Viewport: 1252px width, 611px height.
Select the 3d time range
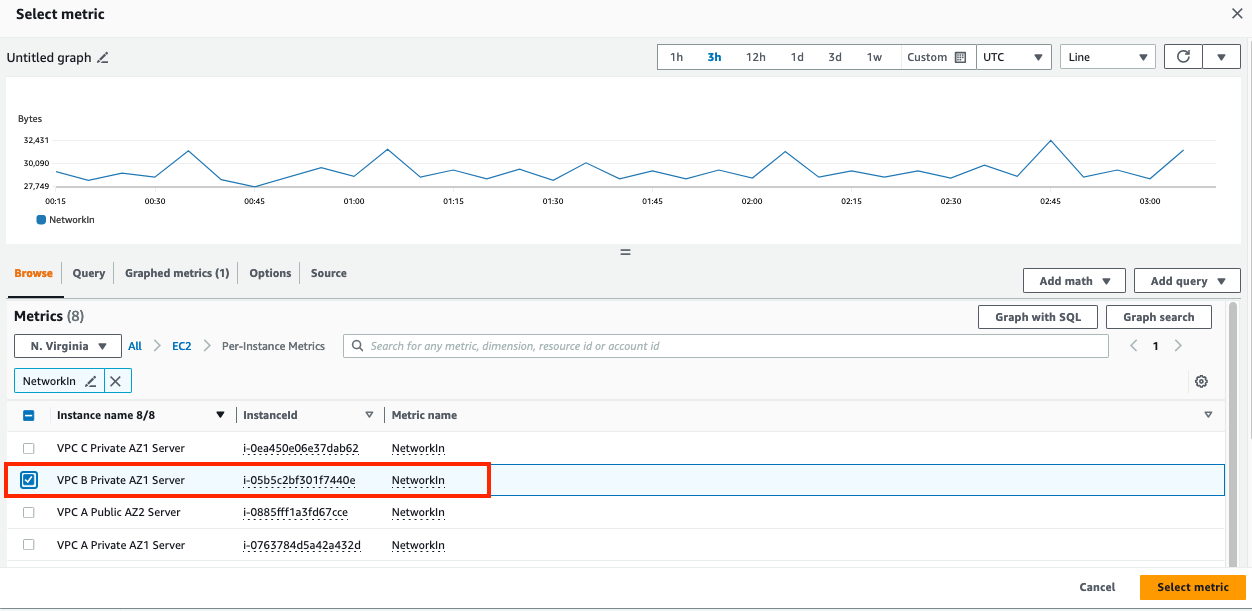835,57
